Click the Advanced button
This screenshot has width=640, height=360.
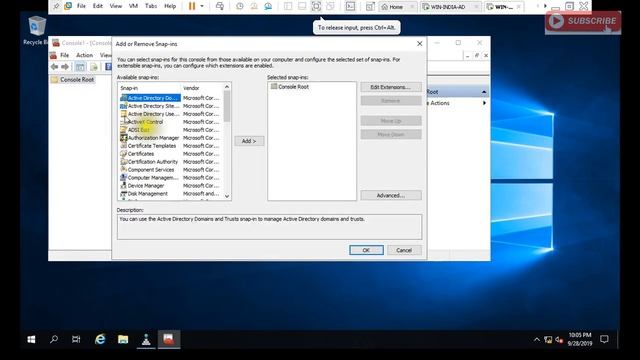391,196
